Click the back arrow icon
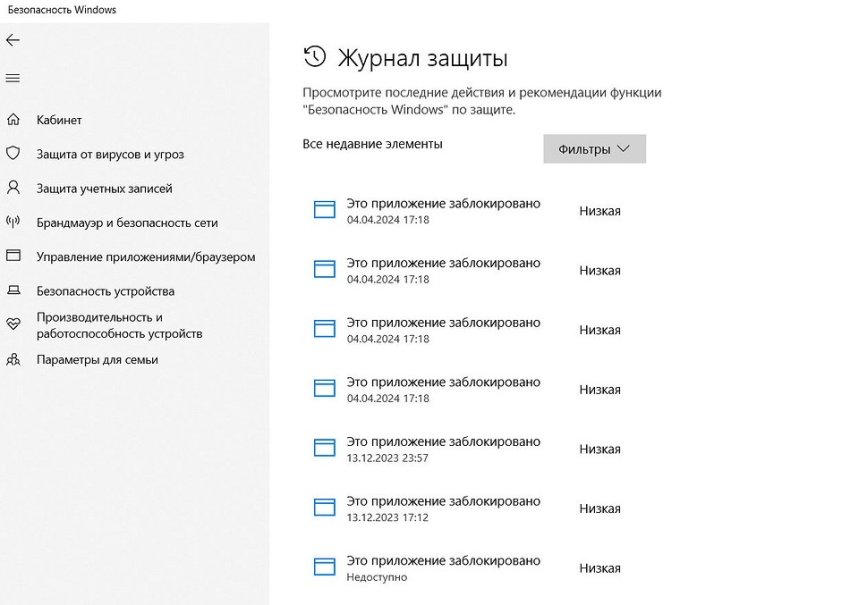The height and width of the screenshot is (605, 850). [13, 40]
